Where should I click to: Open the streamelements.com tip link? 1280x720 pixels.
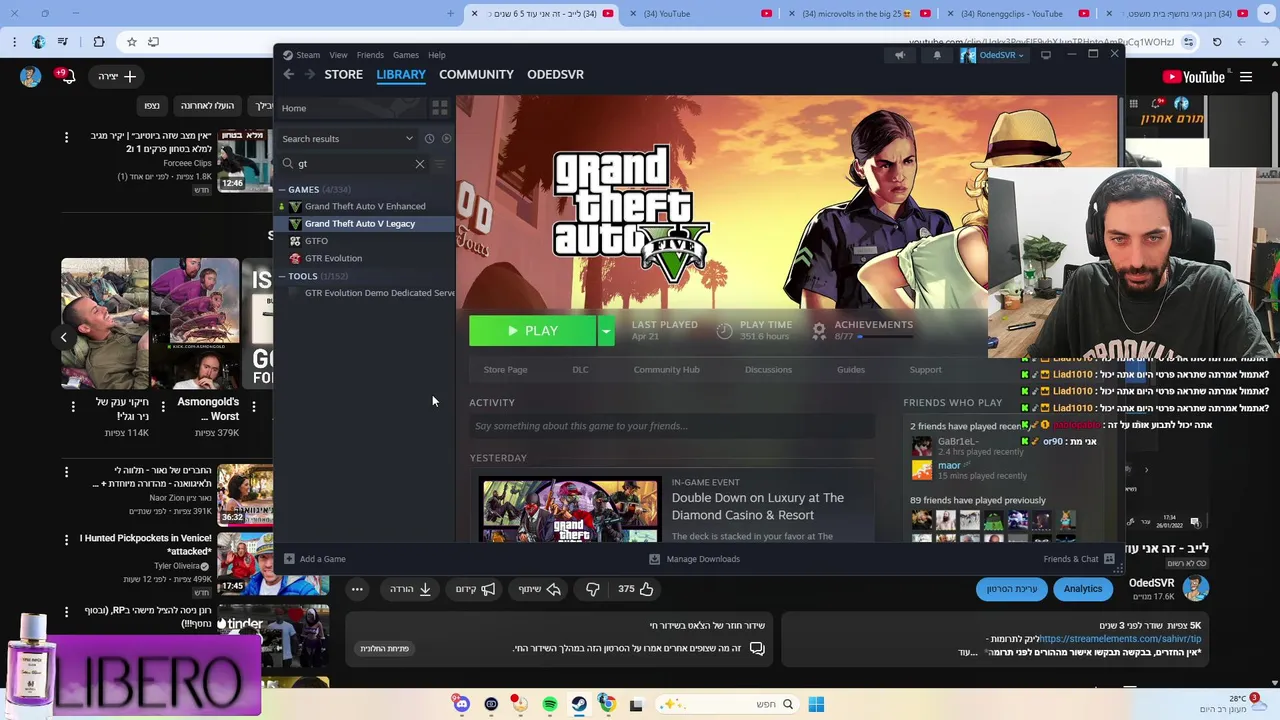[x=1119, y=639]
